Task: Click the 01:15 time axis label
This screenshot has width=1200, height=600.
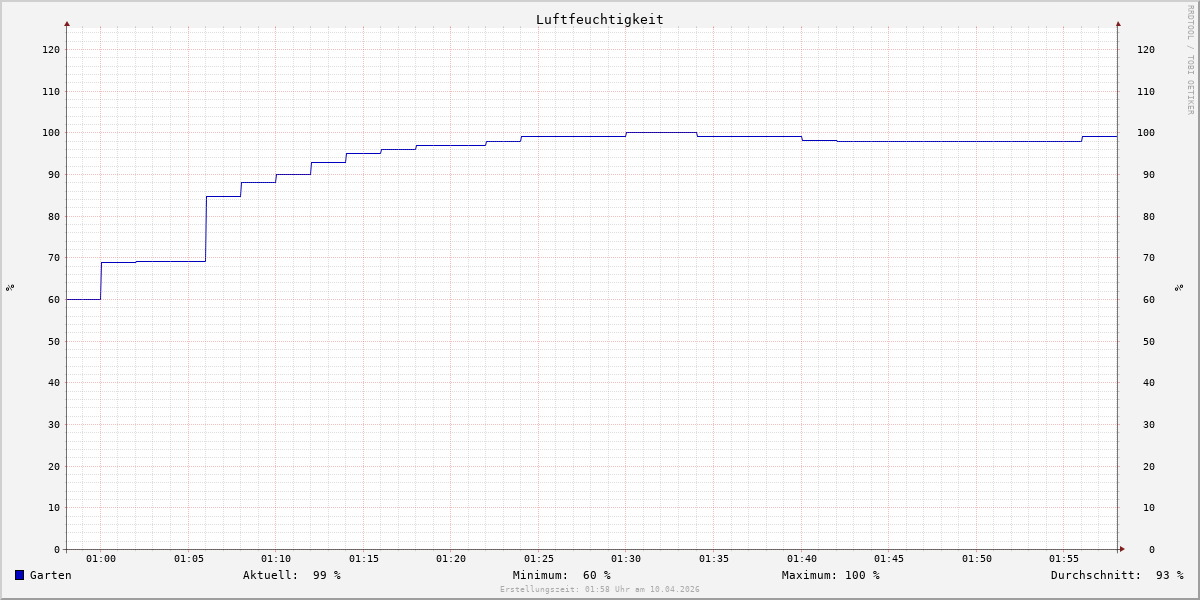Action: coord(363,559)
